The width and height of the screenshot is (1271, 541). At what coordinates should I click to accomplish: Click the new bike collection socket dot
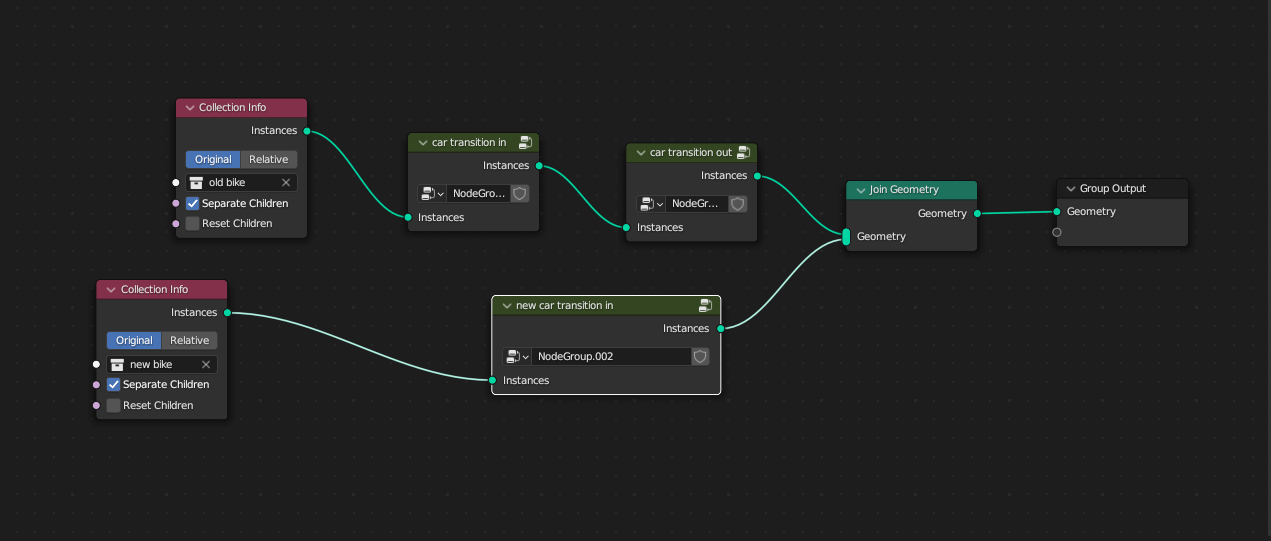tap(96, 364)
